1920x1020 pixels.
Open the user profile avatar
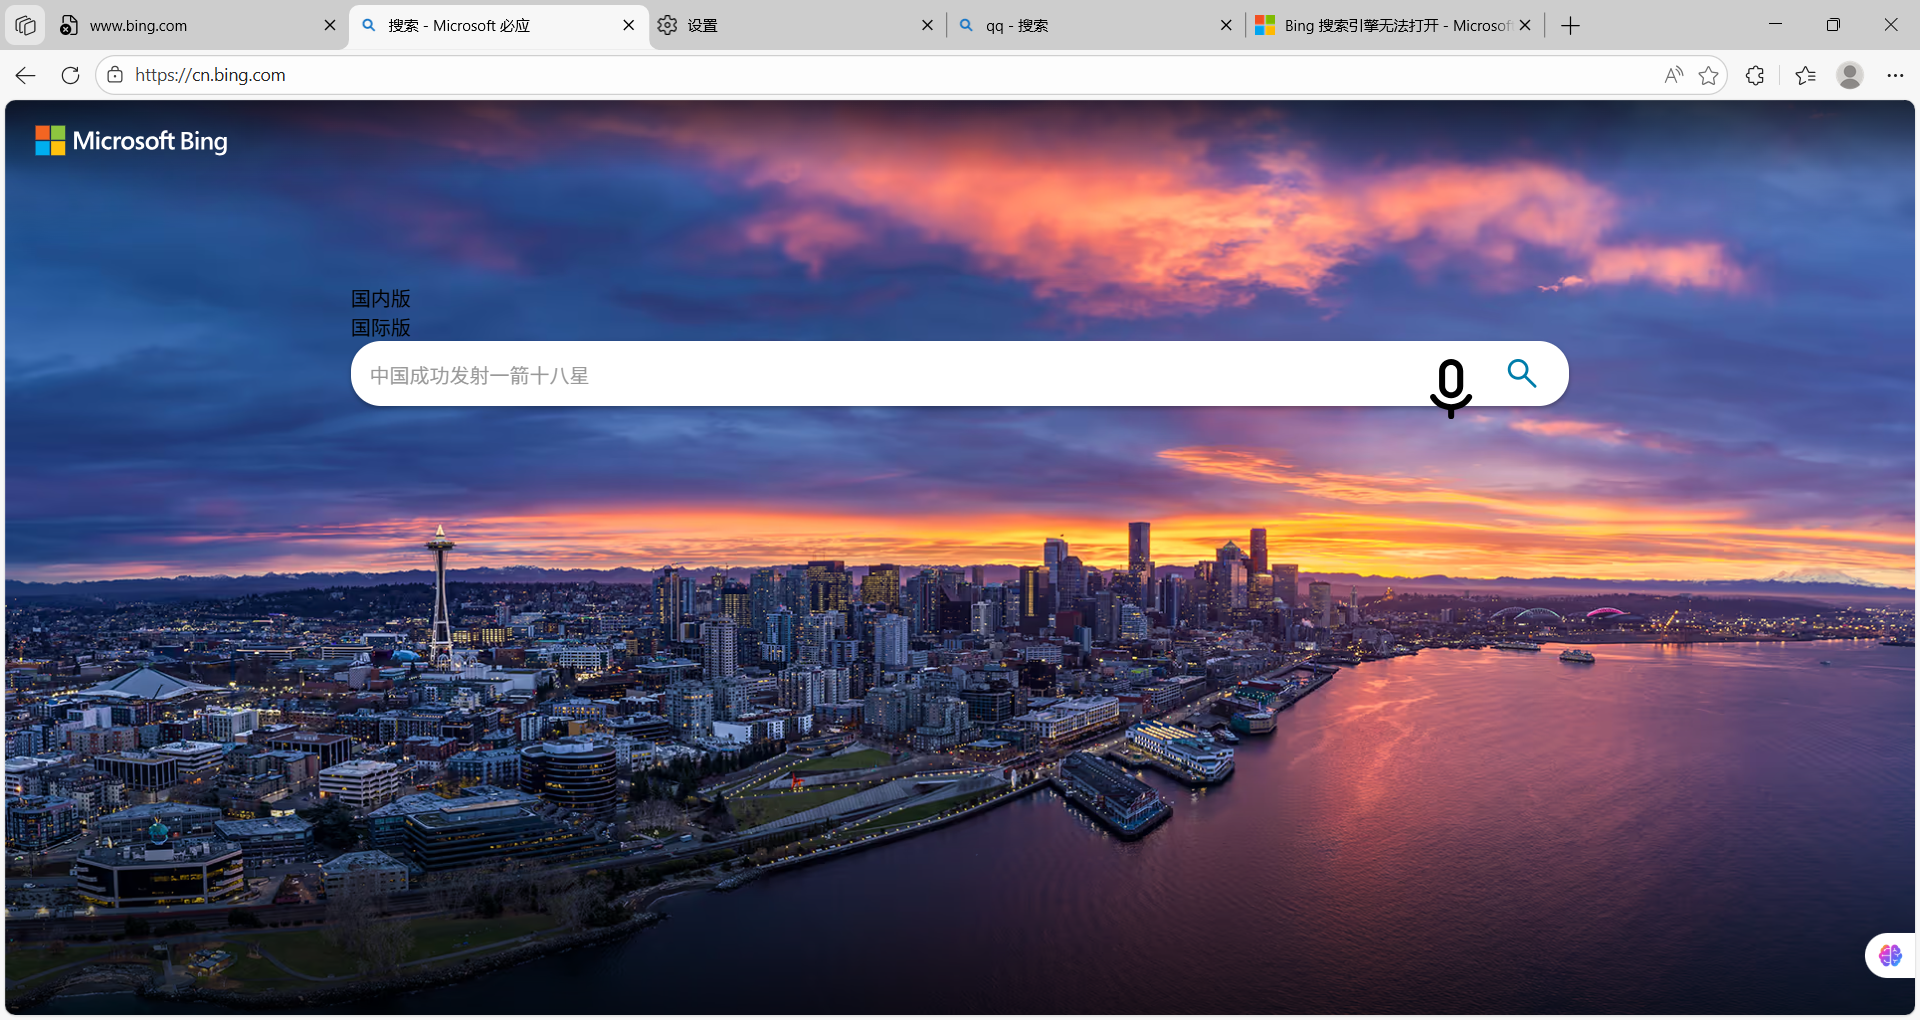1850,75
